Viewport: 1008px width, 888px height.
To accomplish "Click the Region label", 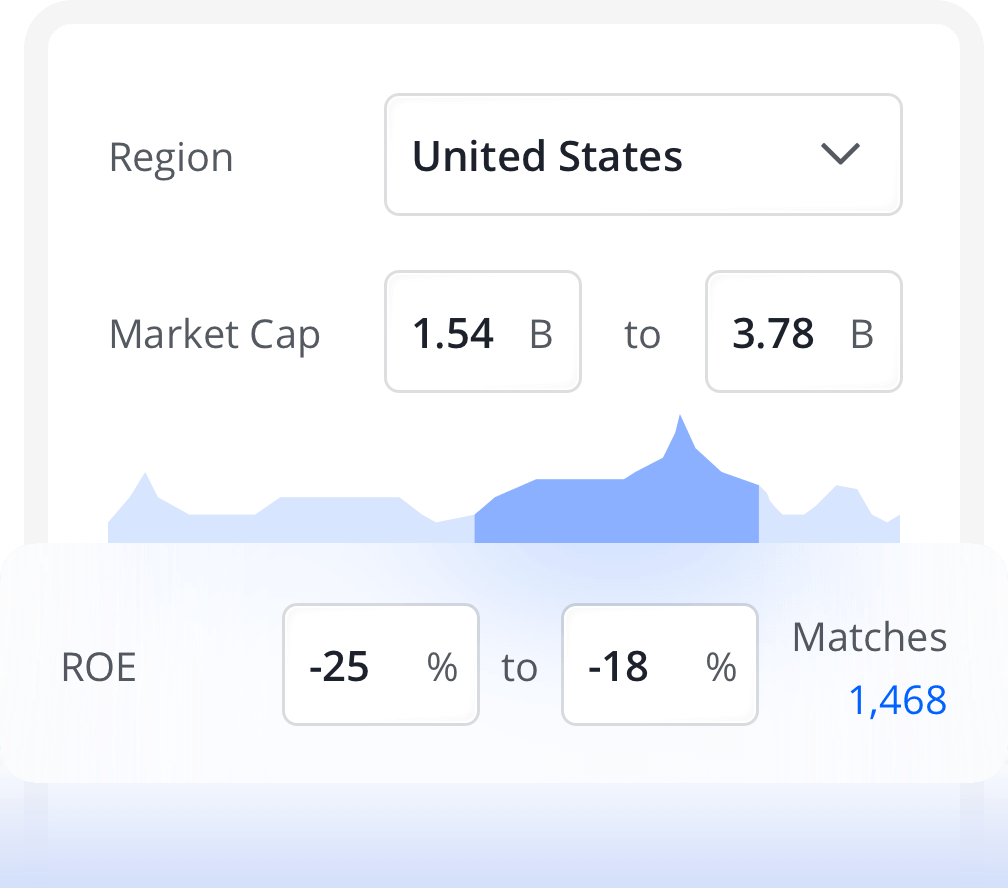I will point(171,158).
